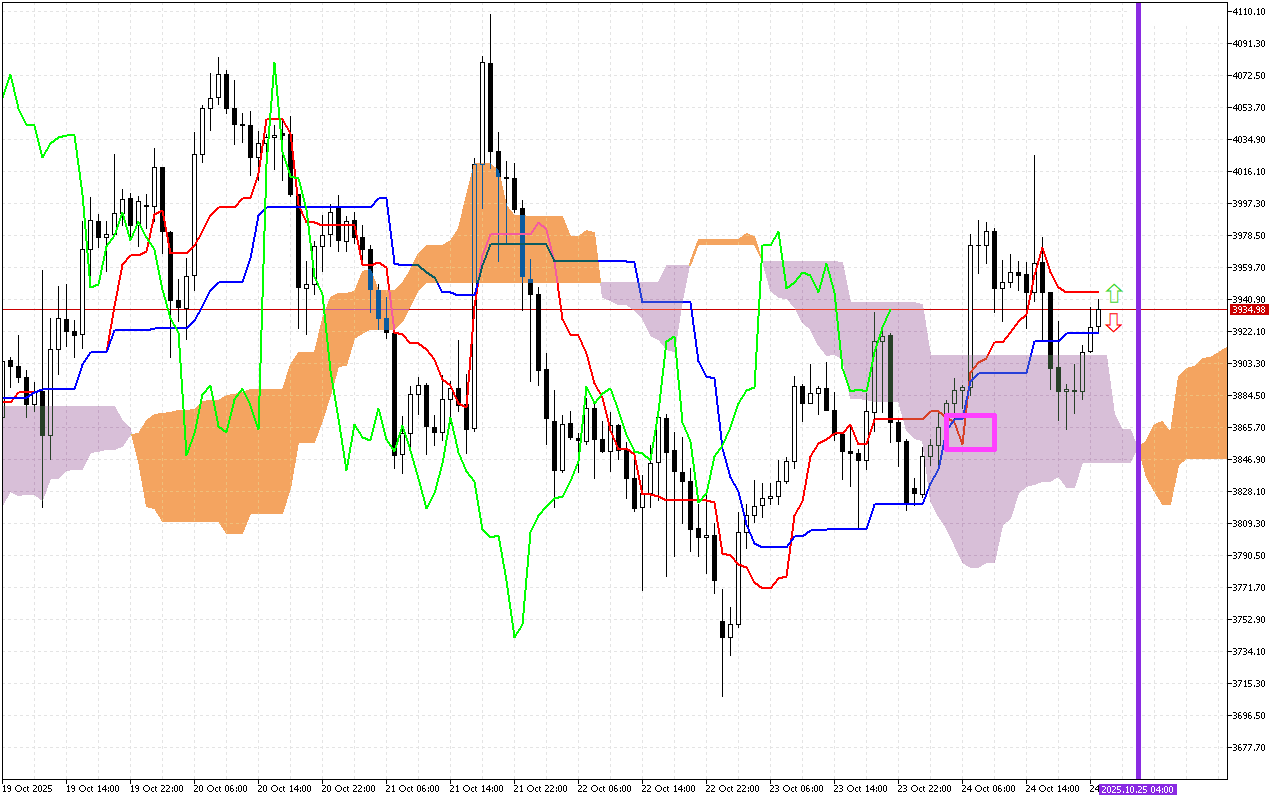The height and width of the screenshot is (800, 1280).
Task: Select the vertical purple line marker
Action: point(1140,400)
